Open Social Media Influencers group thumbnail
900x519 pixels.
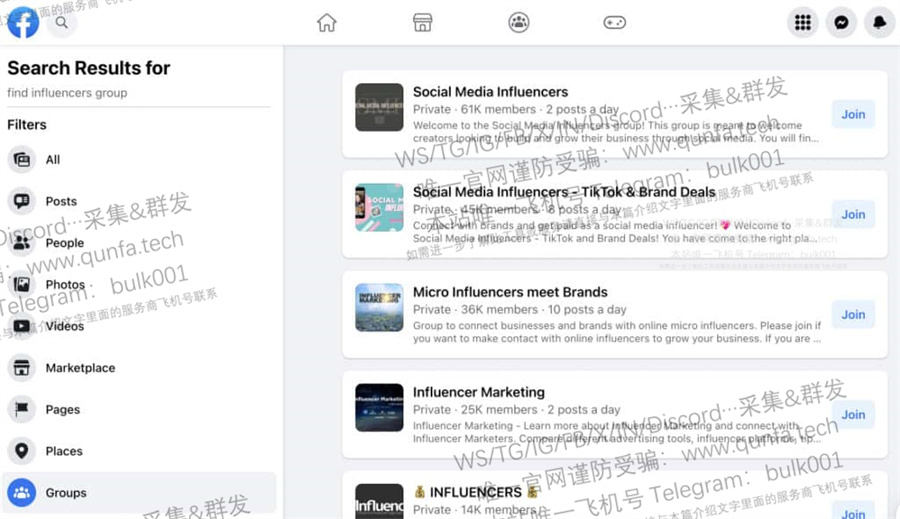(379, 107)
